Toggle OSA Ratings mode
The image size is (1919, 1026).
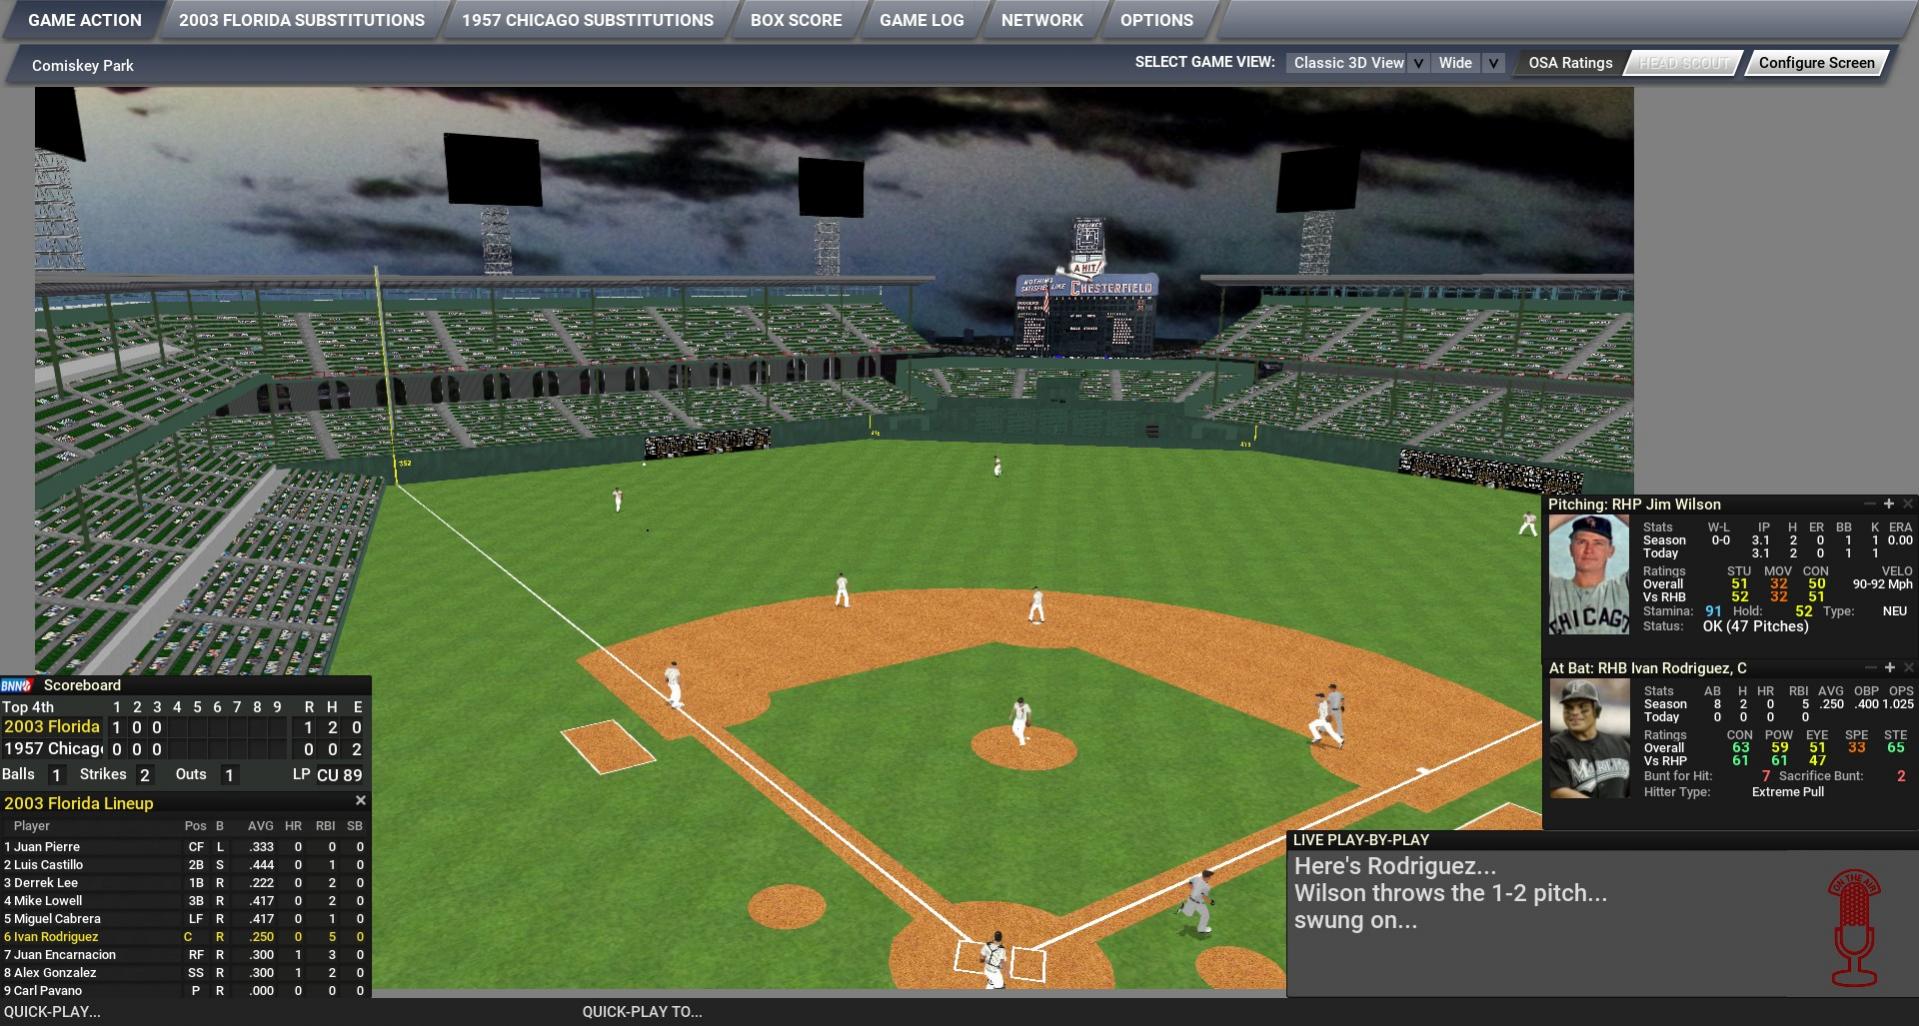point(1570,63)
